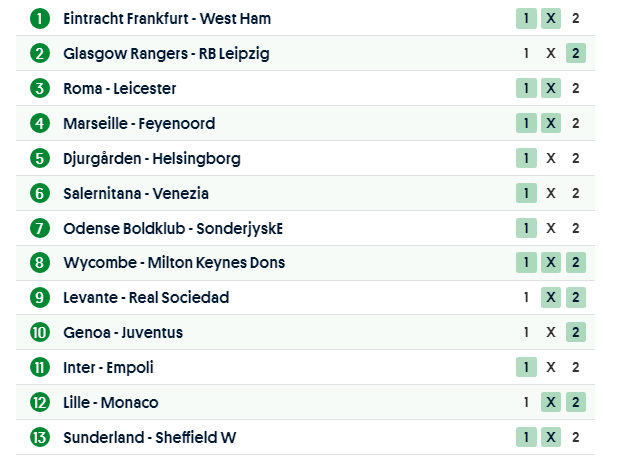Deselect the X draw for Roma - Leicester
Viewport: 622px width, 462px height.
(551, 88)
